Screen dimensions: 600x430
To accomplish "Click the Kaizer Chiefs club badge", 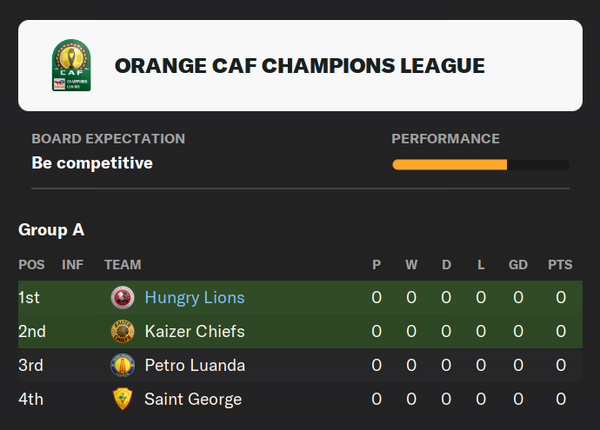I will tap(122, 331).
